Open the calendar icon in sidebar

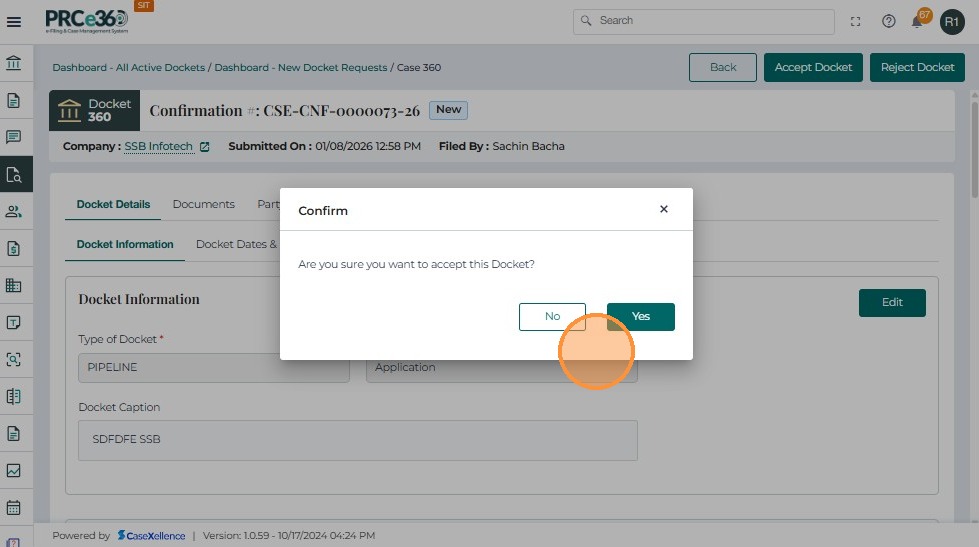coord(14,507)
